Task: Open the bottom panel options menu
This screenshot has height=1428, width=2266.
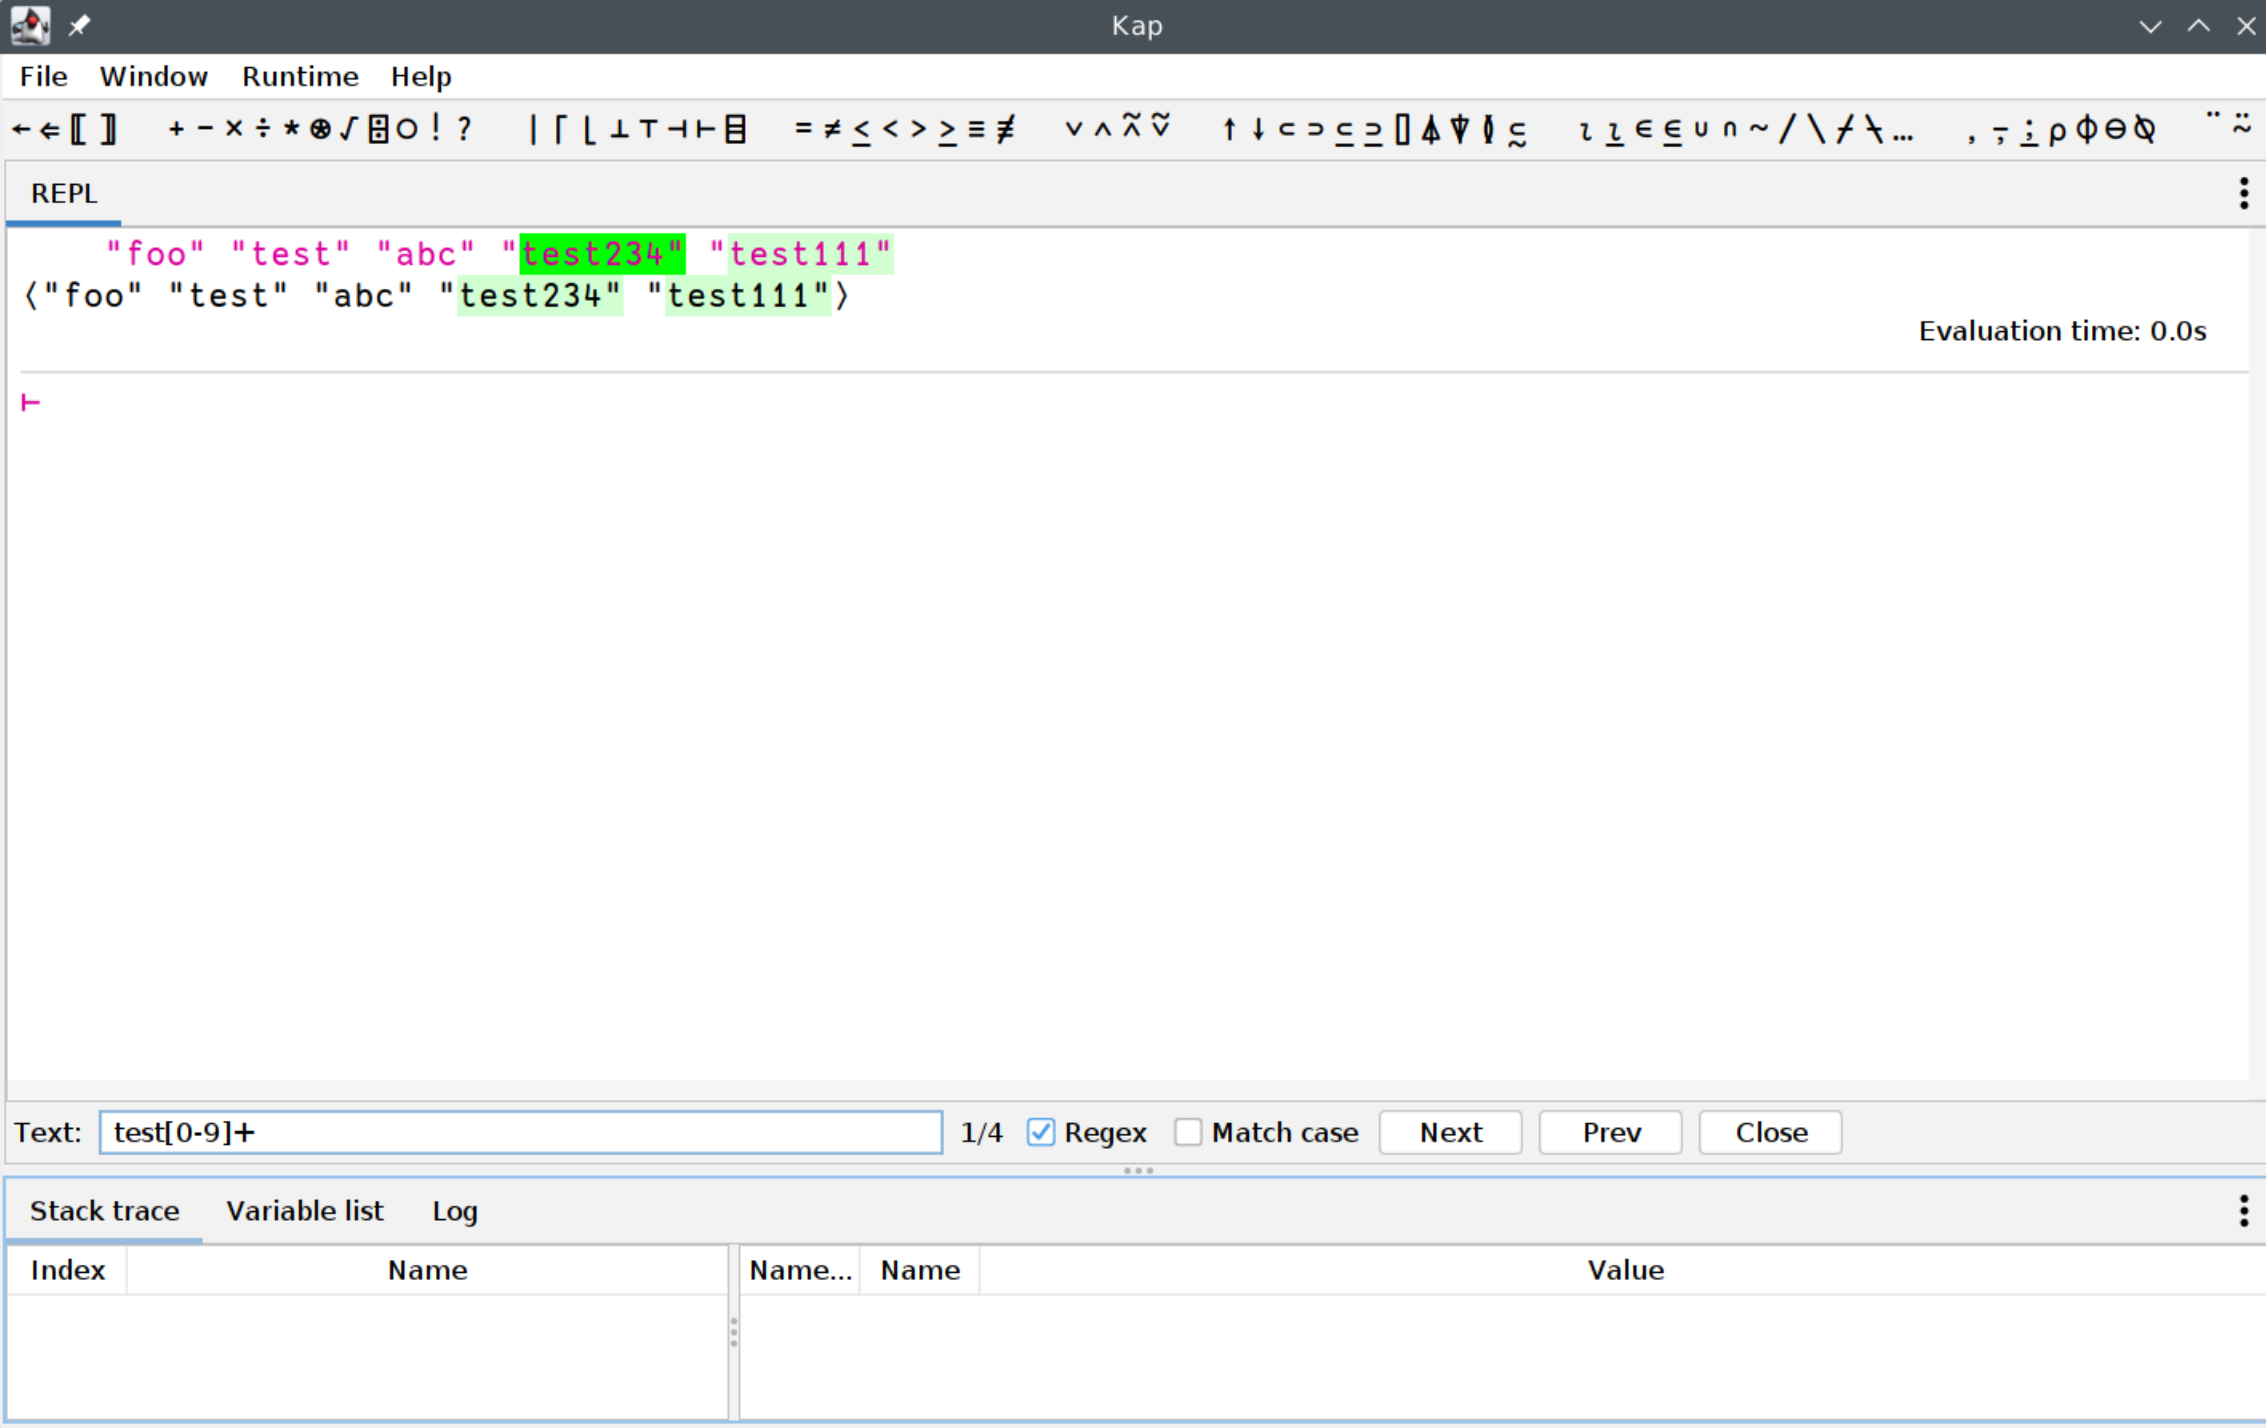Action: [x=2244, y=1211]
